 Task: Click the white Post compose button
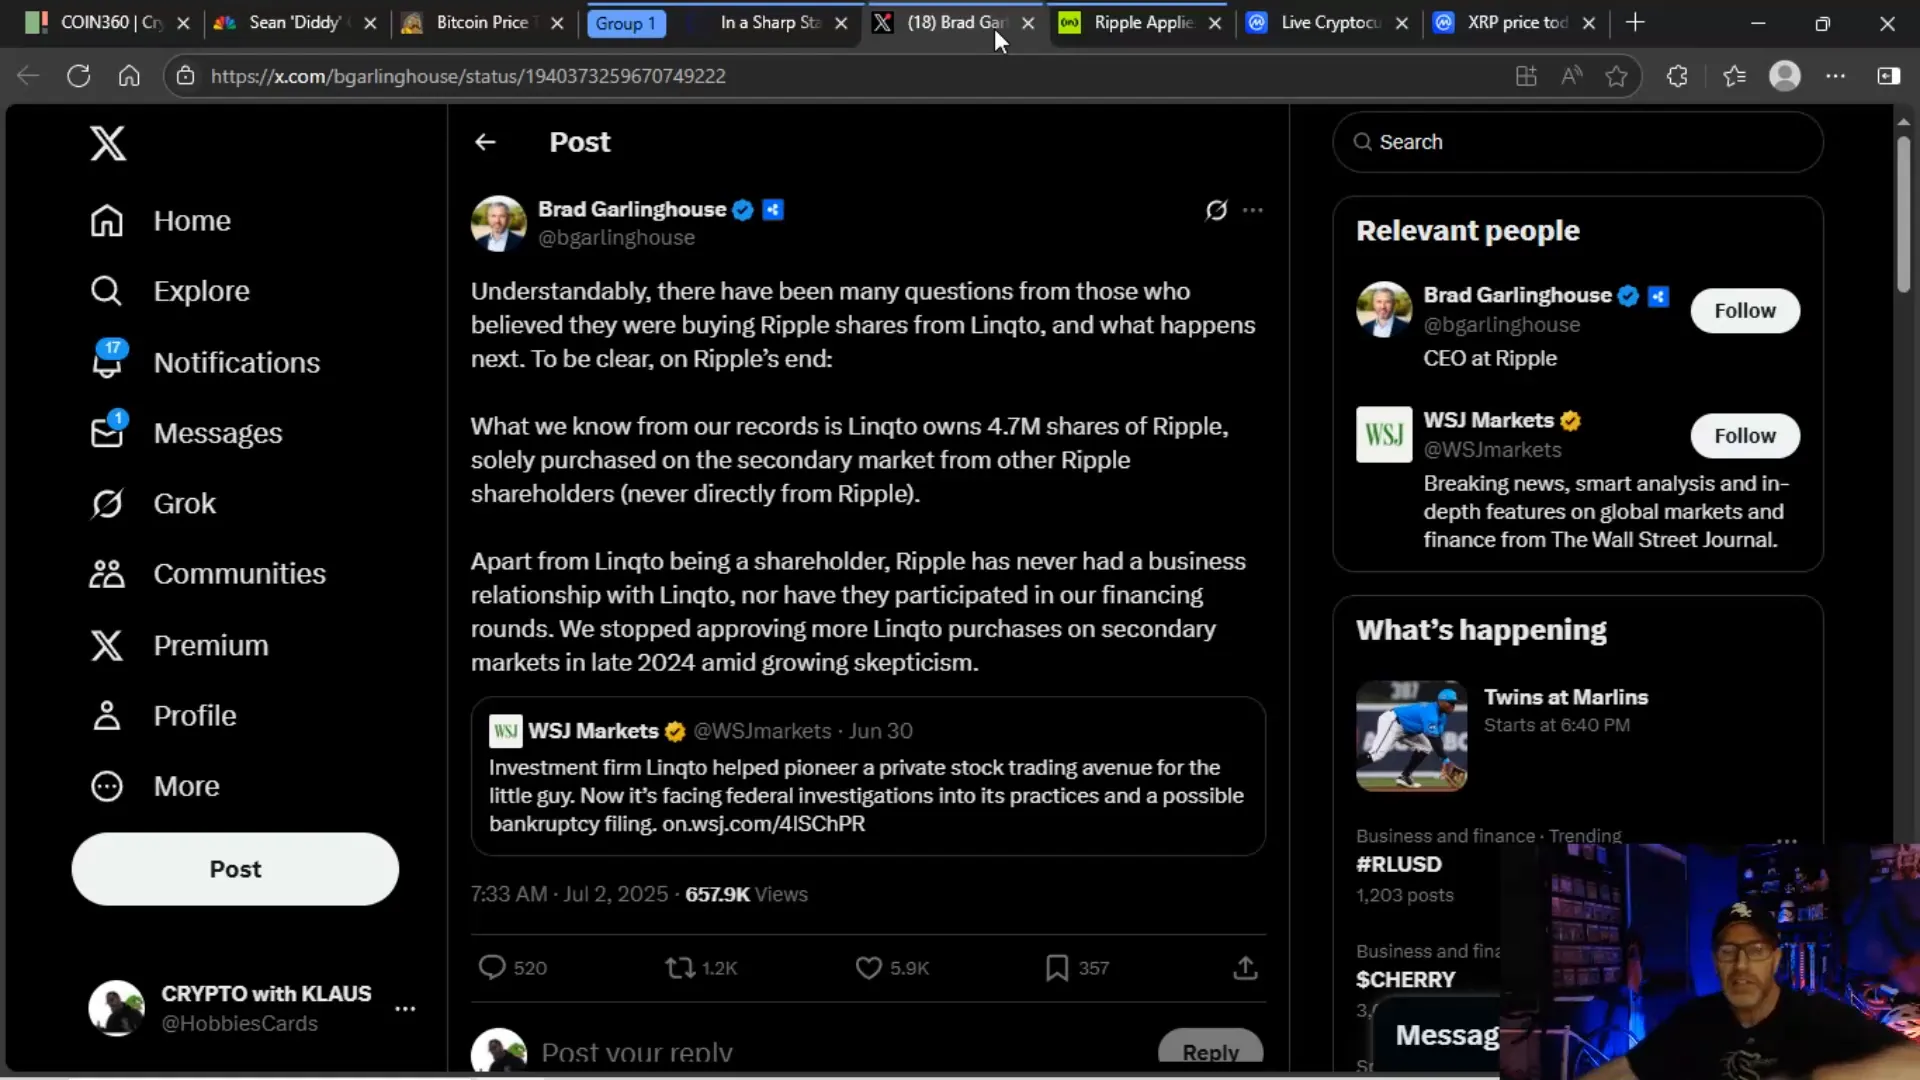pyautogui.click(x=235, y=869)
